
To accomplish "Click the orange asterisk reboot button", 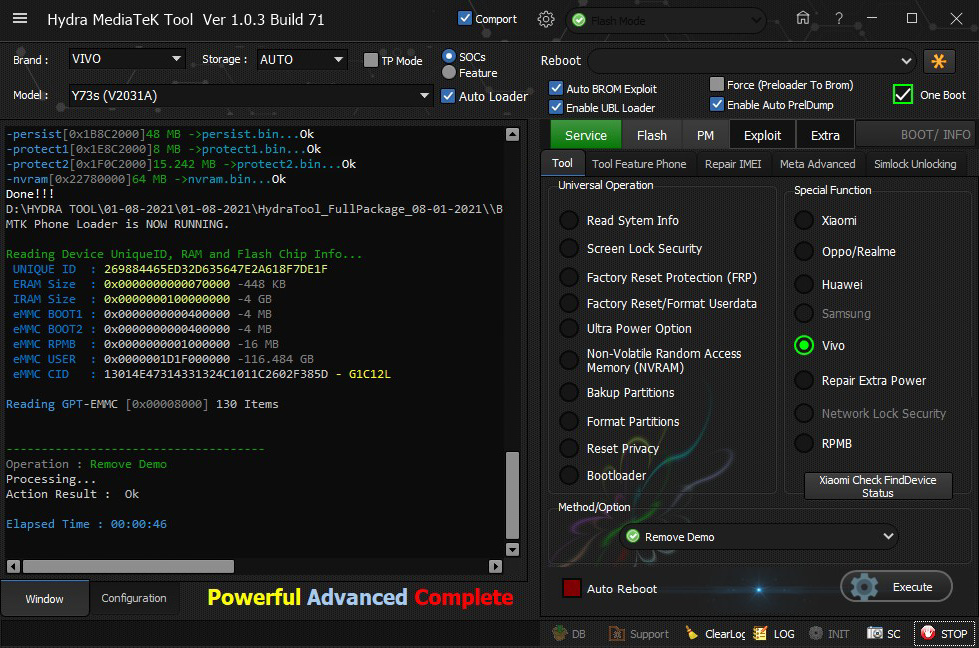I will (x=938, y=61).
